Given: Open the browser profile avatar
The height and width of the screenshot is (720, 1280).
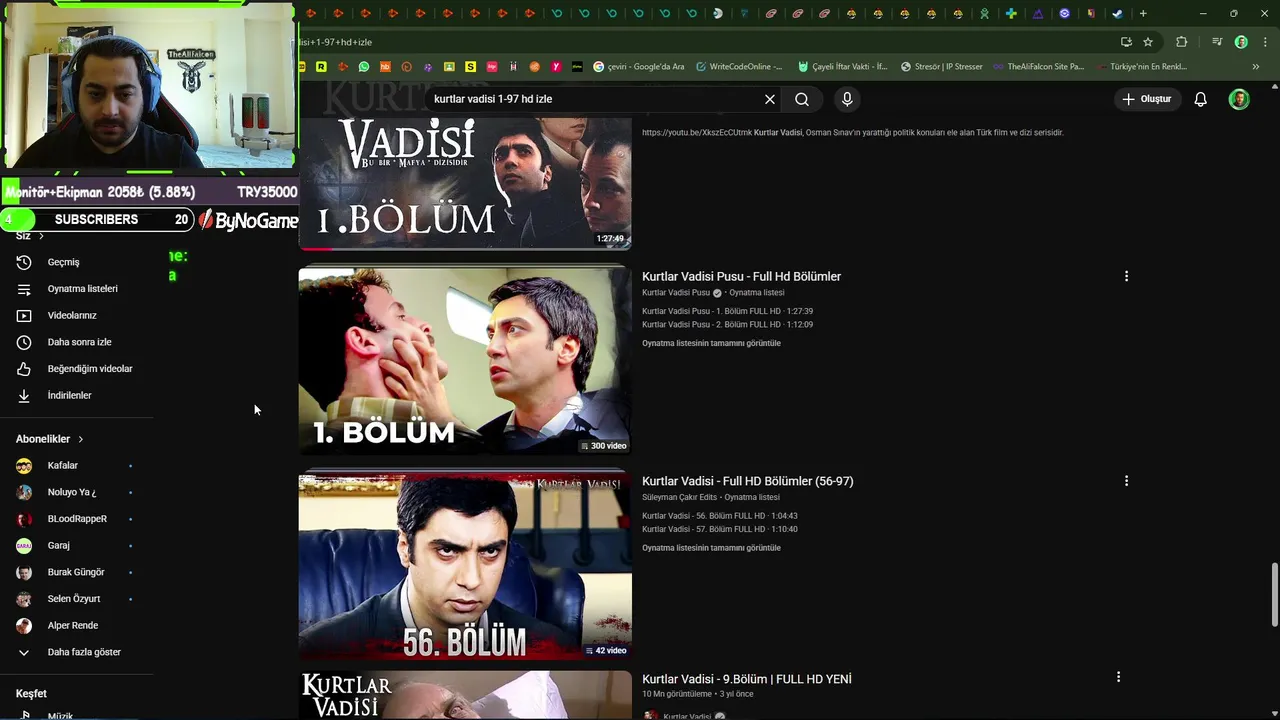Looking at the screenshot, I should point(1241,42).
